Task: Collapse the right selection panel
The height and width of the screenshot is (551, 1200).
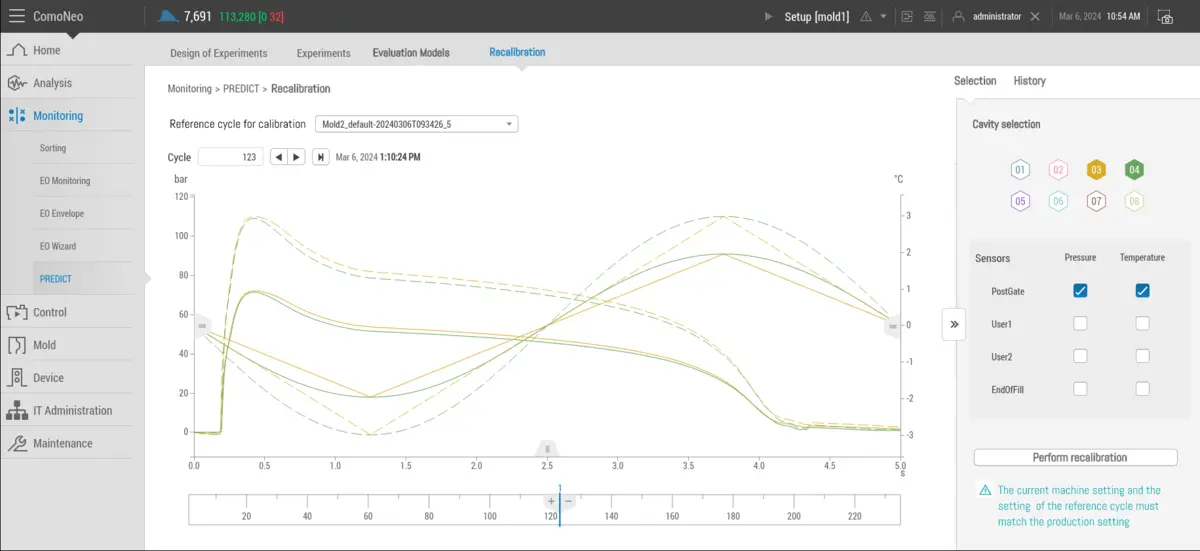Action: coord(954,324)
